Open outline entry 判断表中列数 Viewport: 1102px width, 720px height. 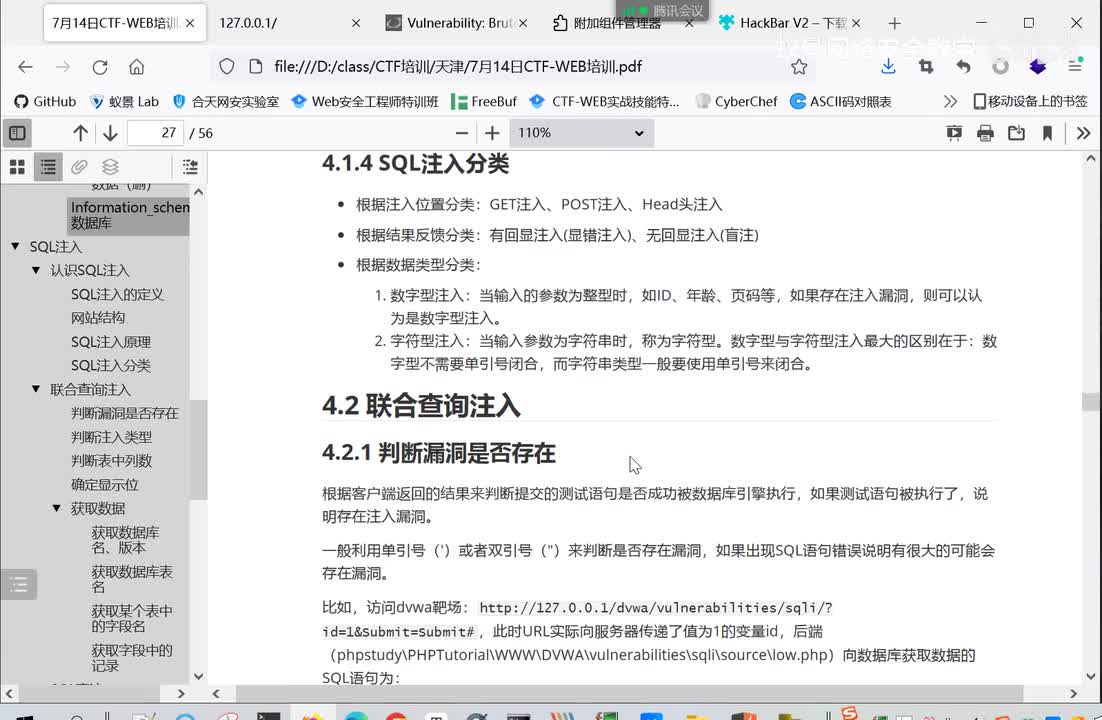point(111,461)
